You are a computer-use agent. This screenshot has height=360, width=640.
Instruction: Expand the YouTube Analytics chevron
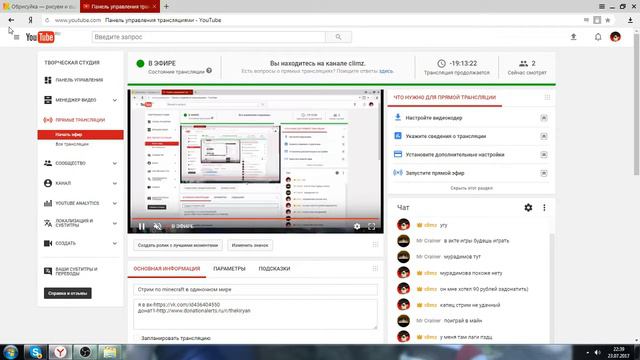115,203
